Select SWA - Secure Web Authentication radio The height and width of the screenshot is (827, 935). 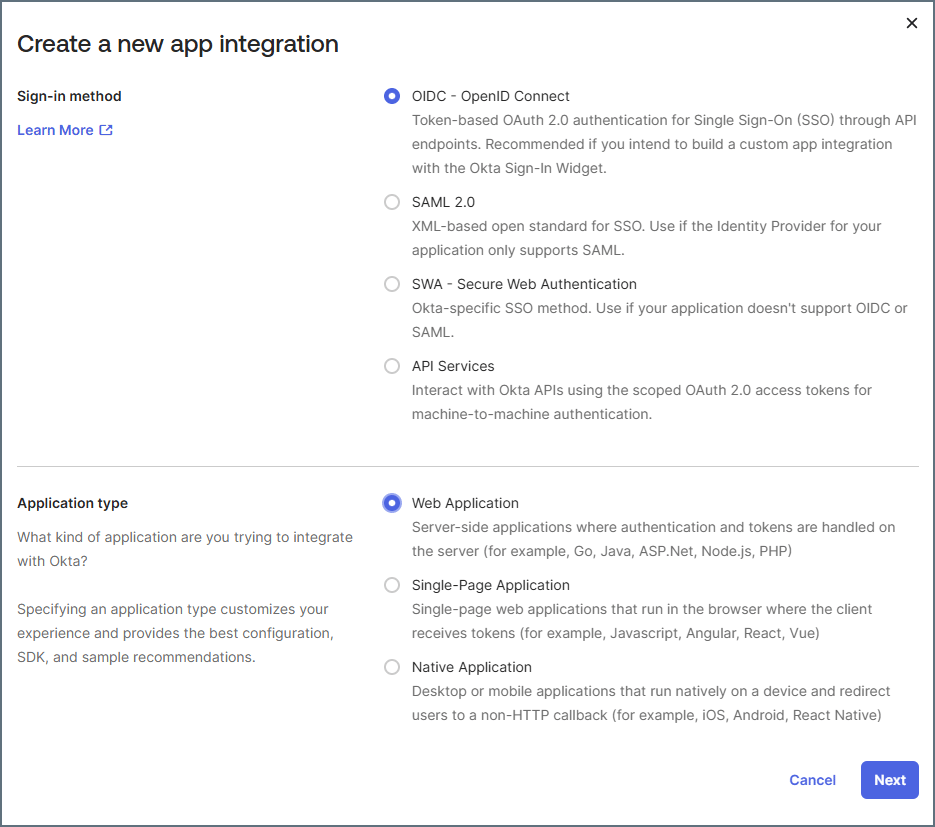click(x=392, y=284)
